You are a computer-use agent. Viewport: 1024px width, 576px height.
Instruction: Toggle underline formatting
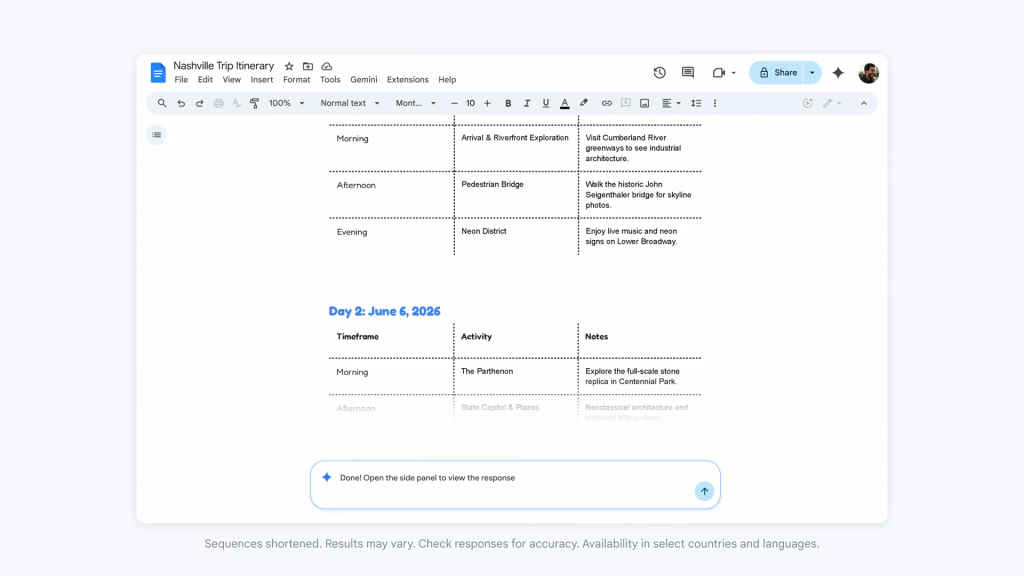click(x=545, y=103)
